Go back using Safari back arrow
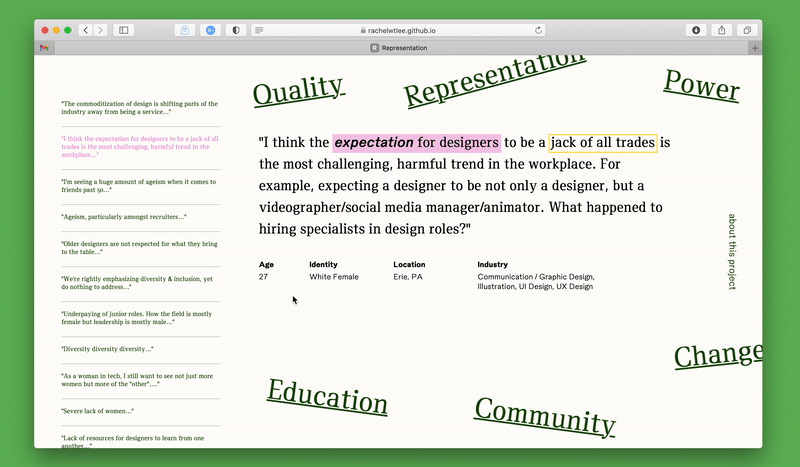Image resolution: width=800 pixels, height=467 pixels. [x=86, y=30]
